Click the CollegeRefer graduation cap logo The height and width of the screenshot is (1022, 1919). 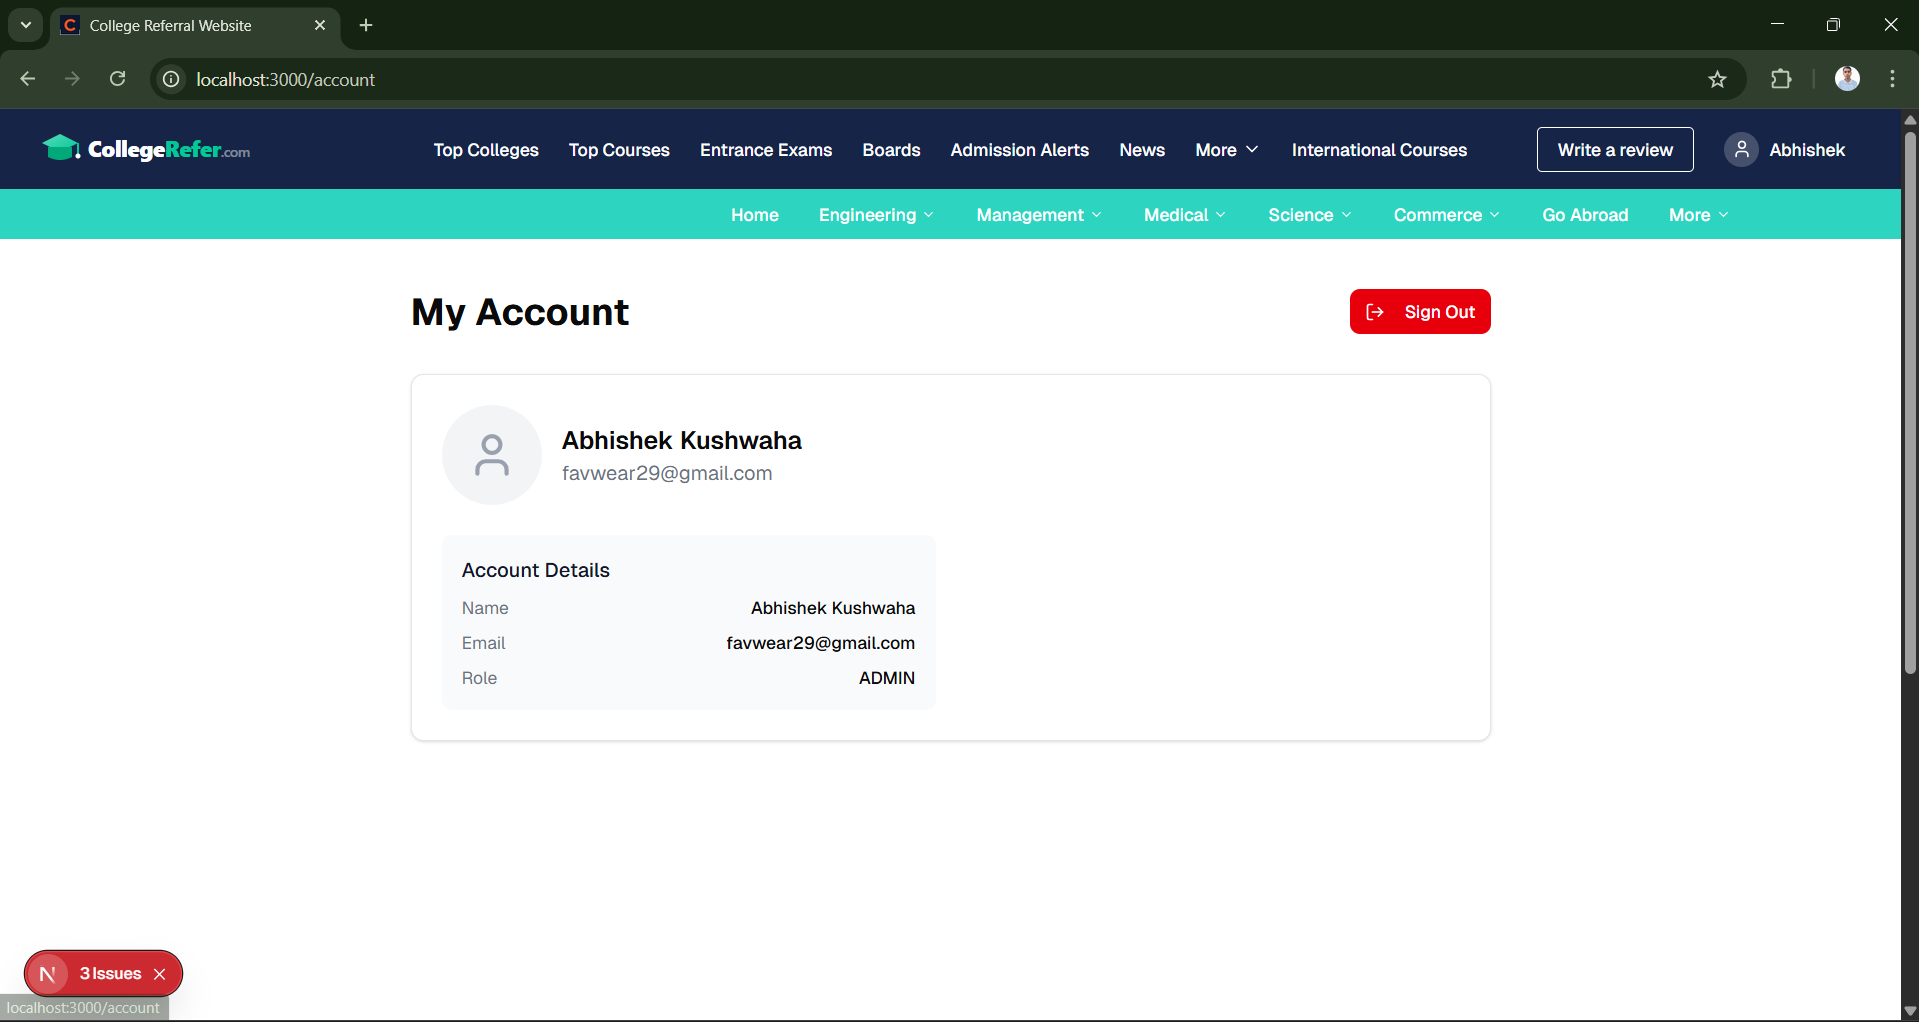click(x=60, y=149)
